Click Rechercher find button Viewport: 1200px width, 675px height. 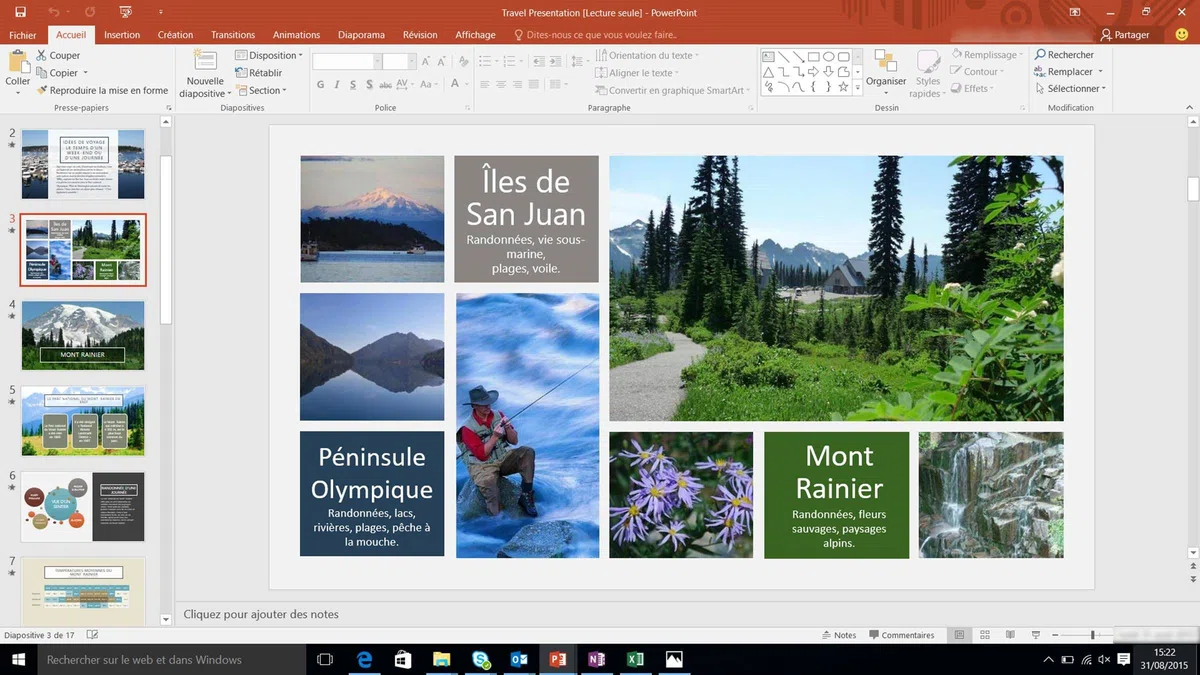[1065, 55]
